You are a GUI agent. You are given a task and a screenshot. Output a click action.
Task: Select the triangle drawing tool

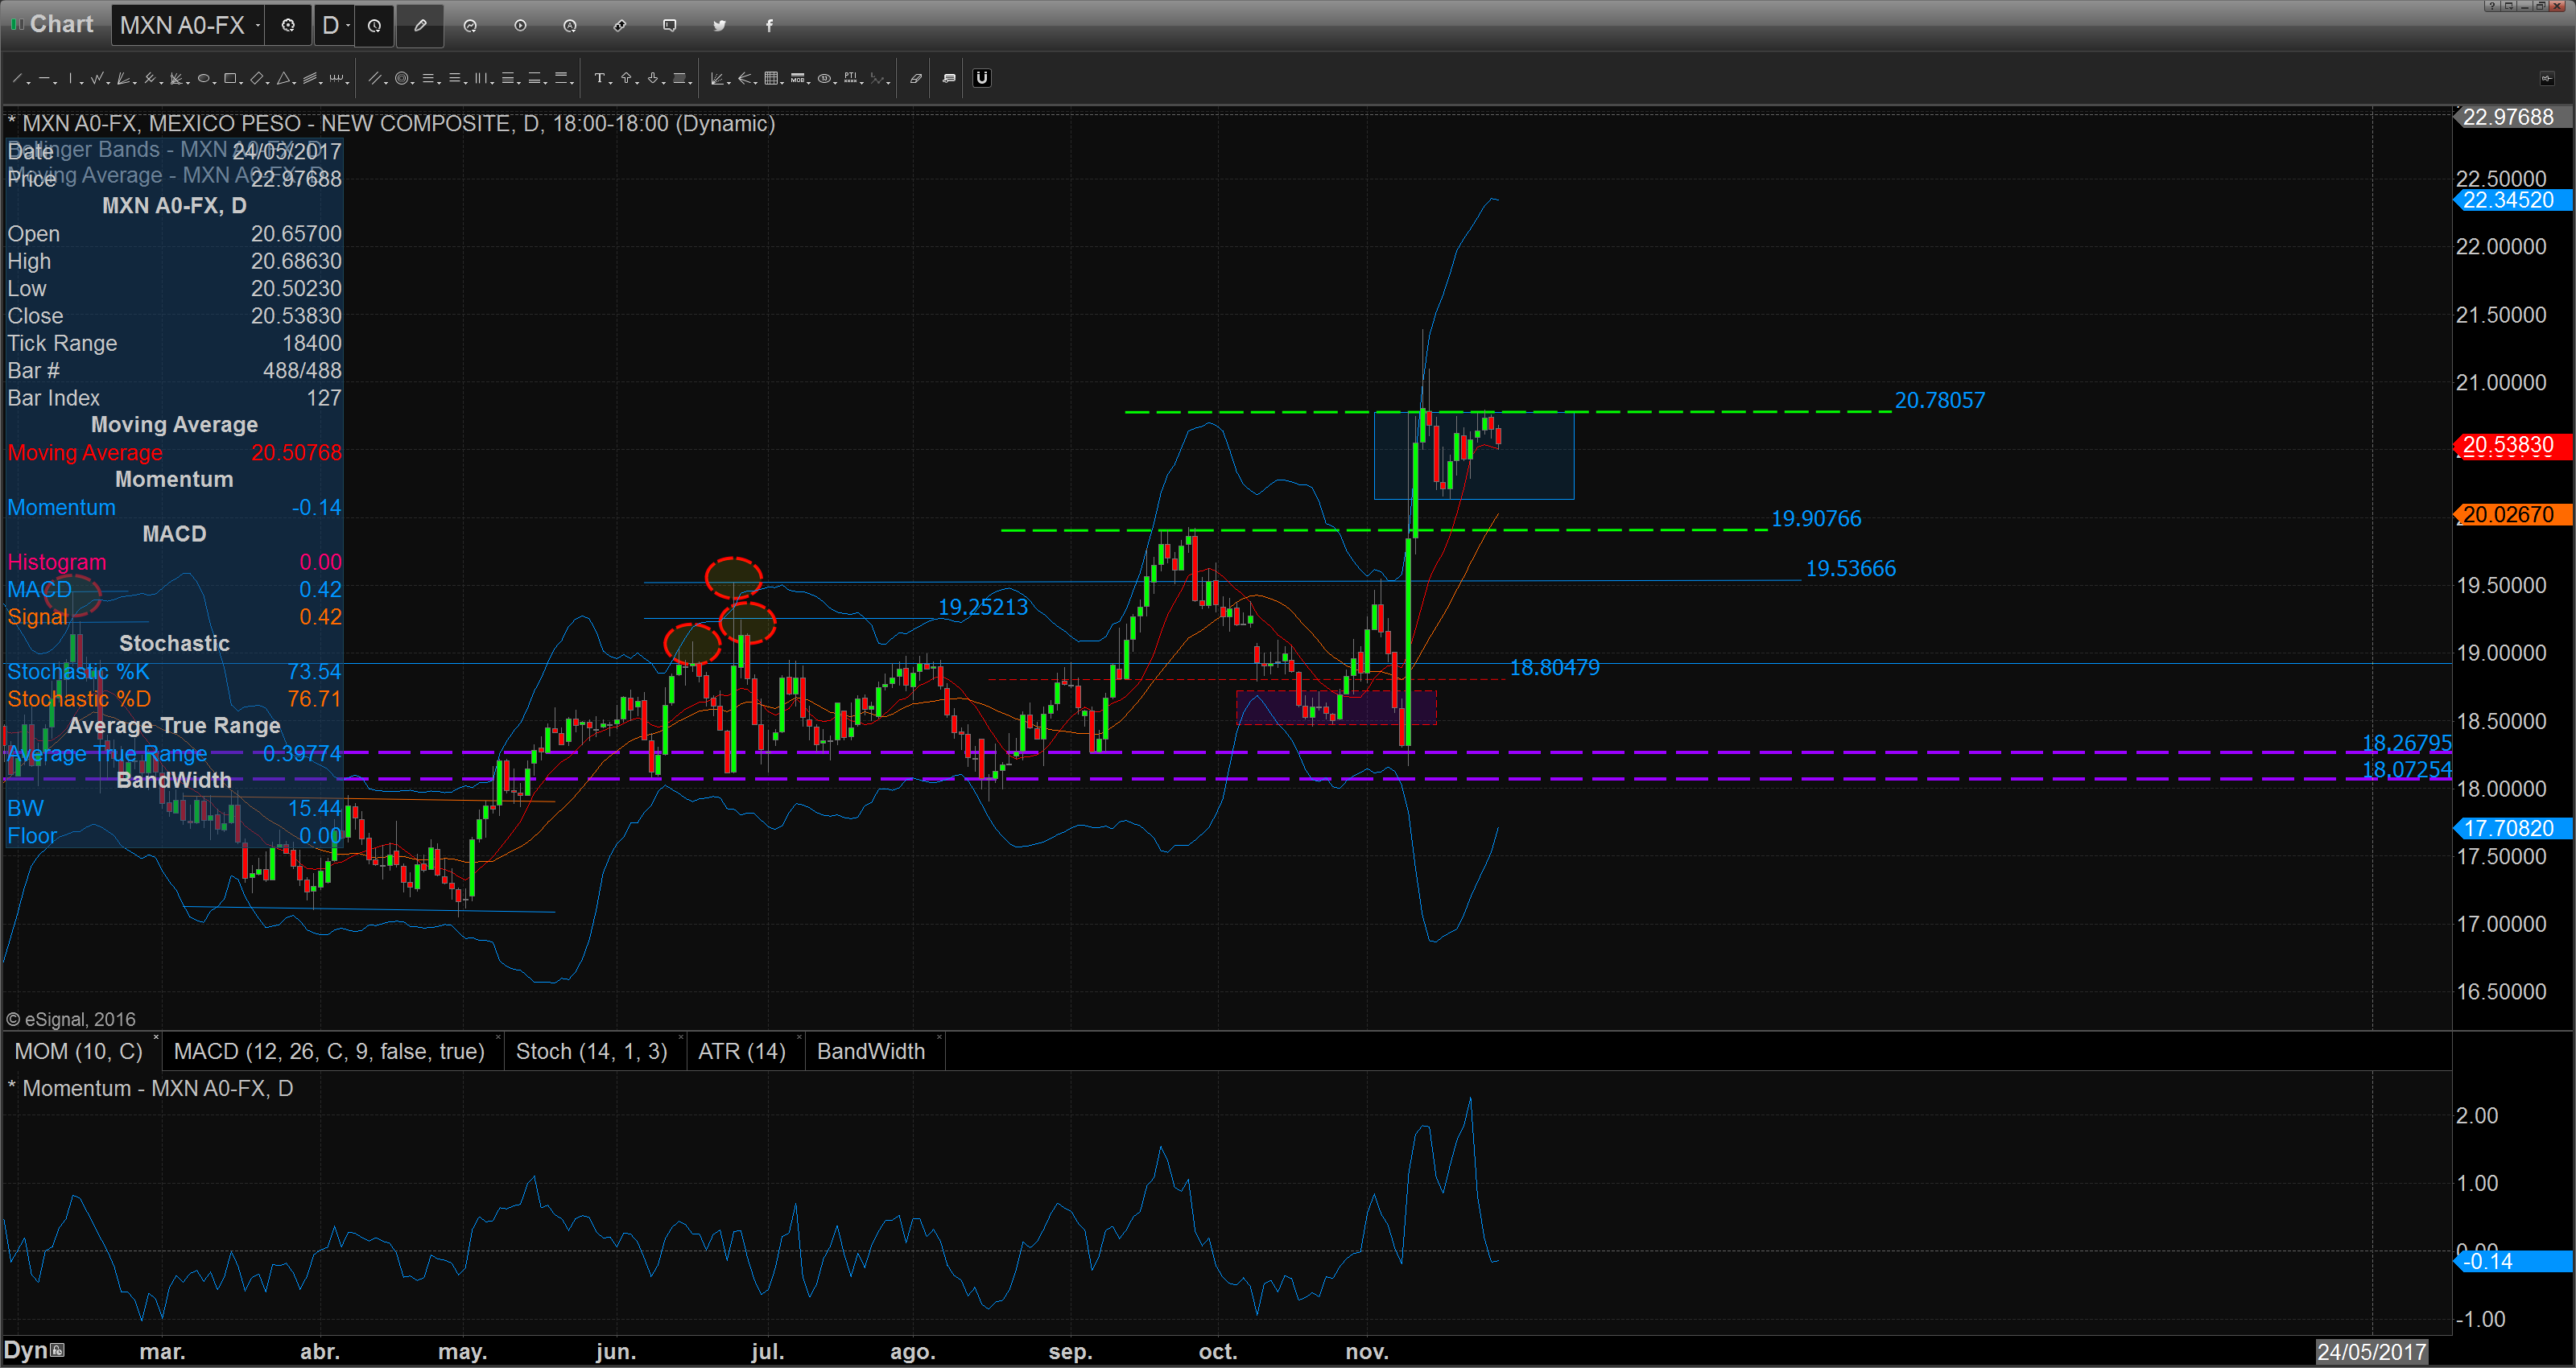(x=283, y=78)
